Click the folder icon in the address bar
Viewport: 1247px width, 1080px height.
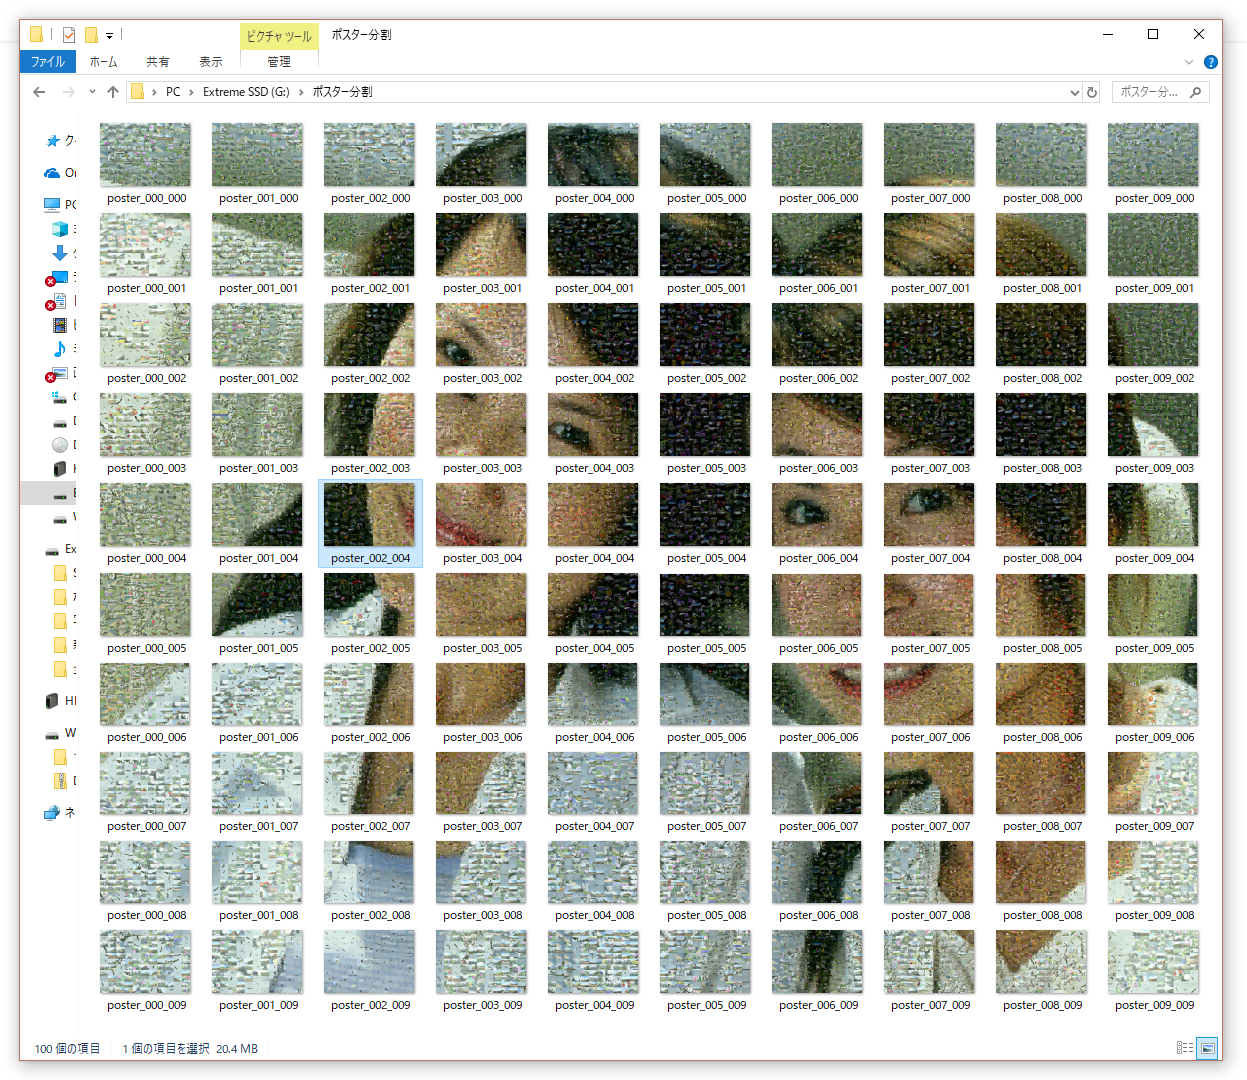point(138,92)
